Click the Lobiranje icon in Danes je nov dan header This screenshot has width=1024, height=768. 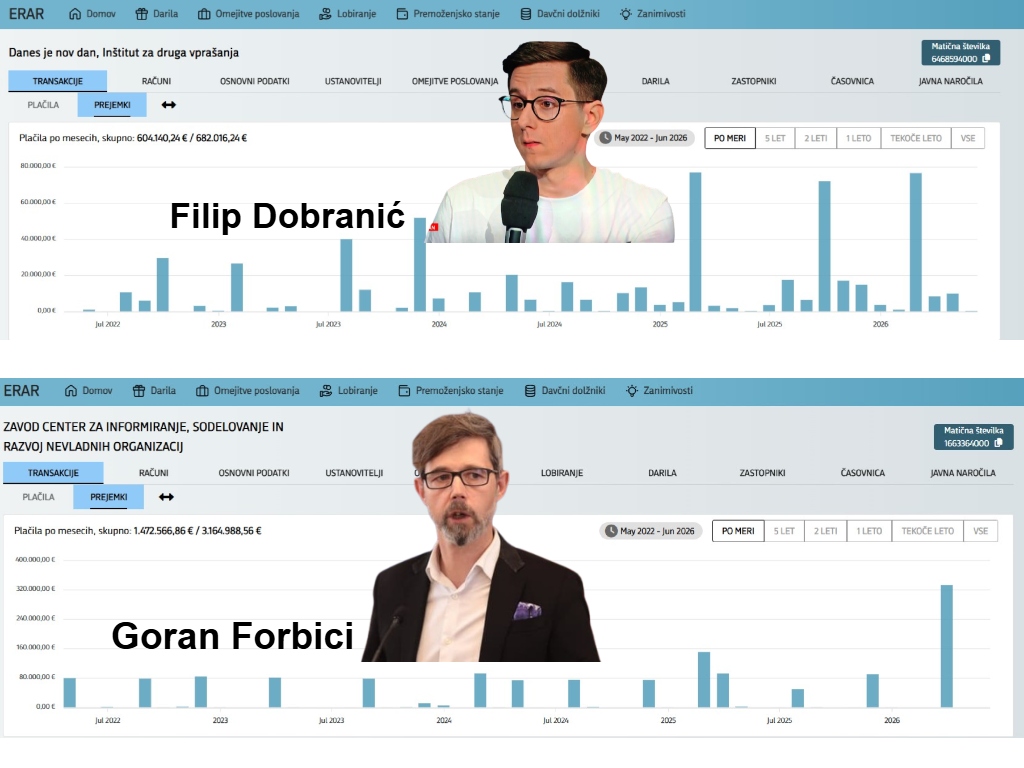(x=325, y=14)
